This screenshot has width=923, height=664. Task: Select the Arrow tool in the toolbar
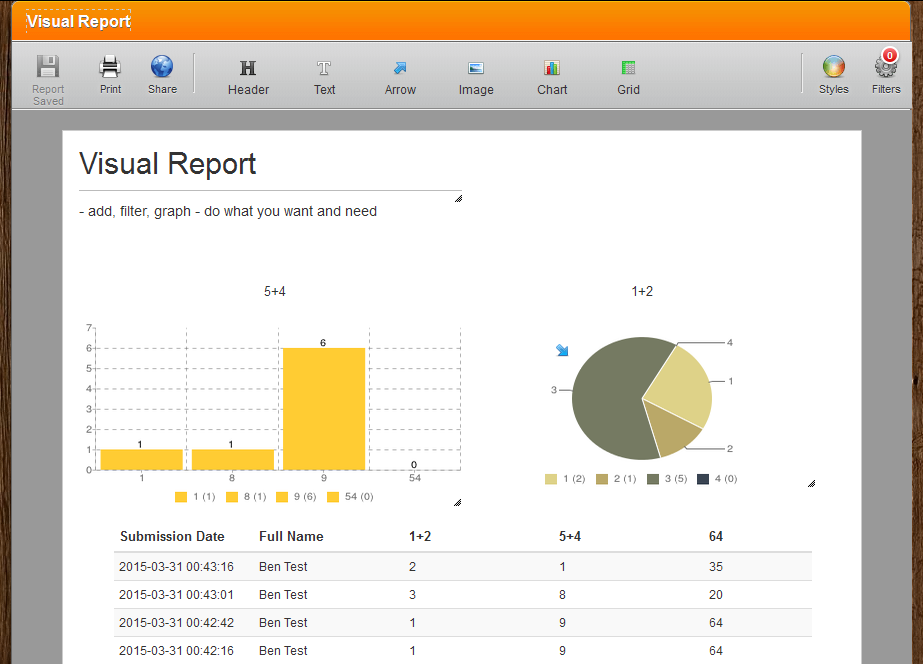400,70
